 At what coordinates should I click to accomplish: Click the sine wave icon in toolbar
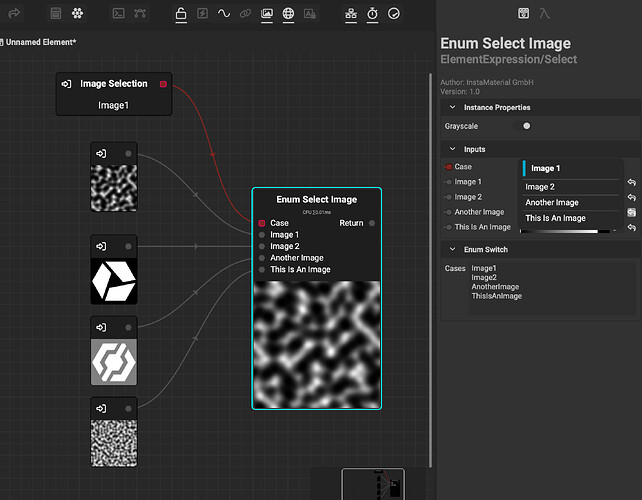click(x=224, y=14)
